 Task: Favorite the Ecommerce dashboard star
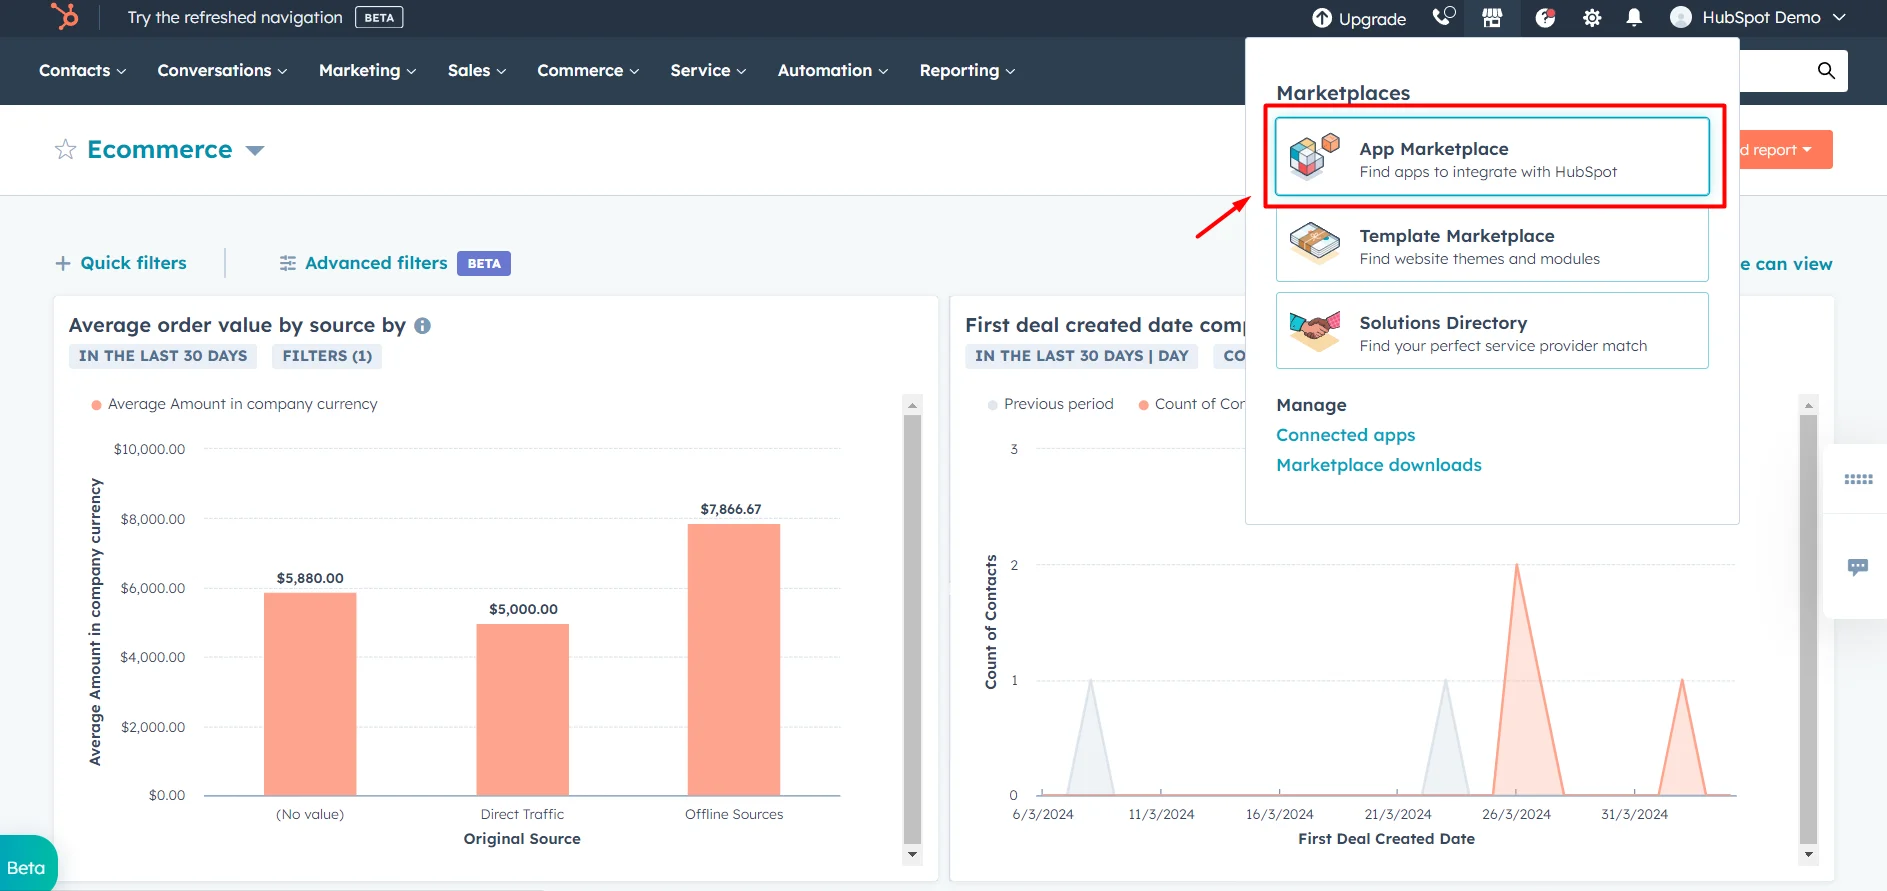pyautogui.click(x=65, y=149)
